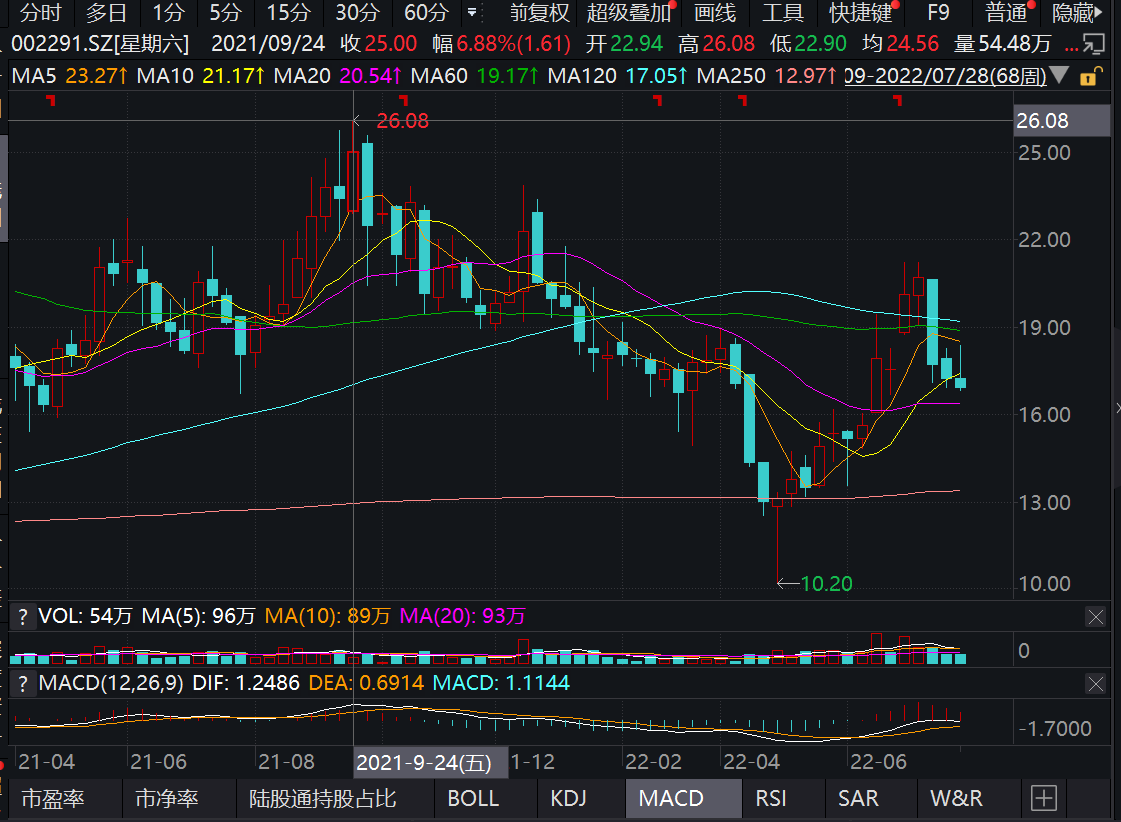Click the right-edge panel expand arrow
The height and width of the screenshot is (822, 1121).
point(1117,408)
